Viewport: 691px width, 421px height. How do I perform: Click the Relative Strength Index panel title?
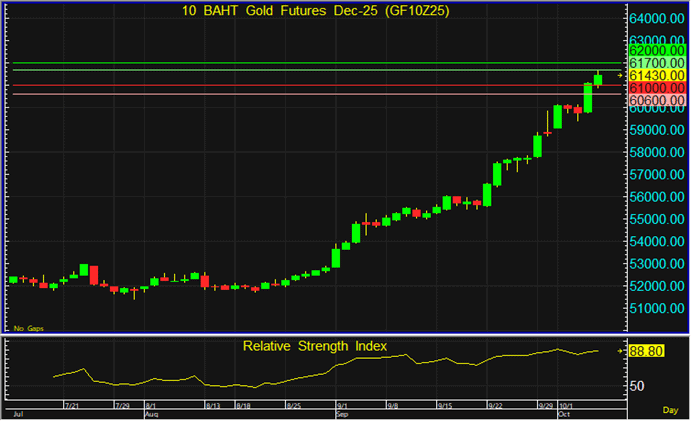[315, 346]
